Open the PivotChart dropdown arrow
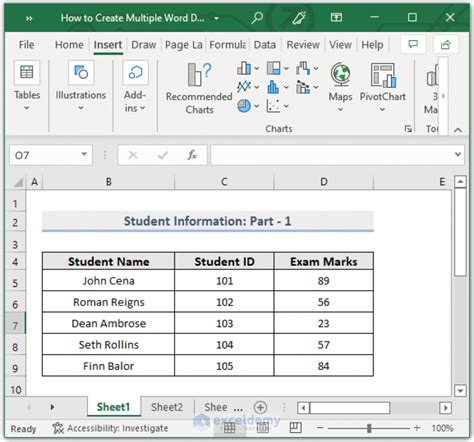Screen dimensions: 474x442 [x=382, y=109]
